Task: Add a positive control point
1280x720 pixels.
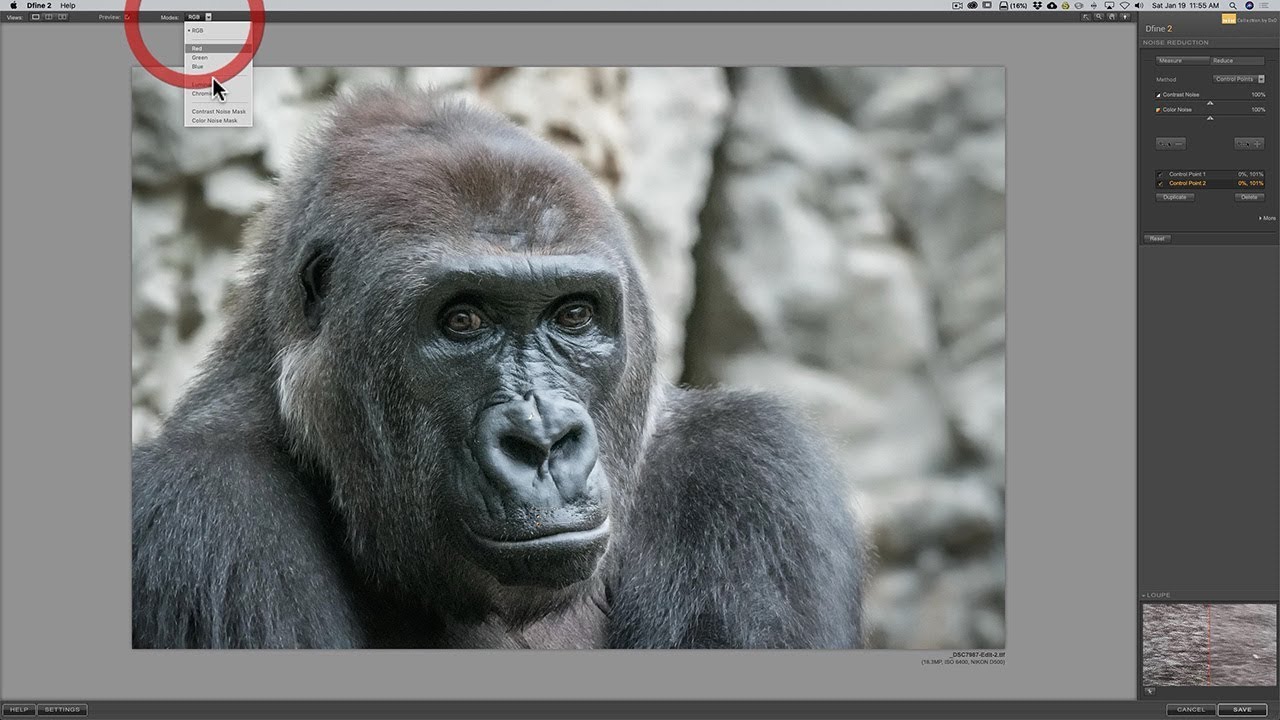Action: tap(1249, 144)
